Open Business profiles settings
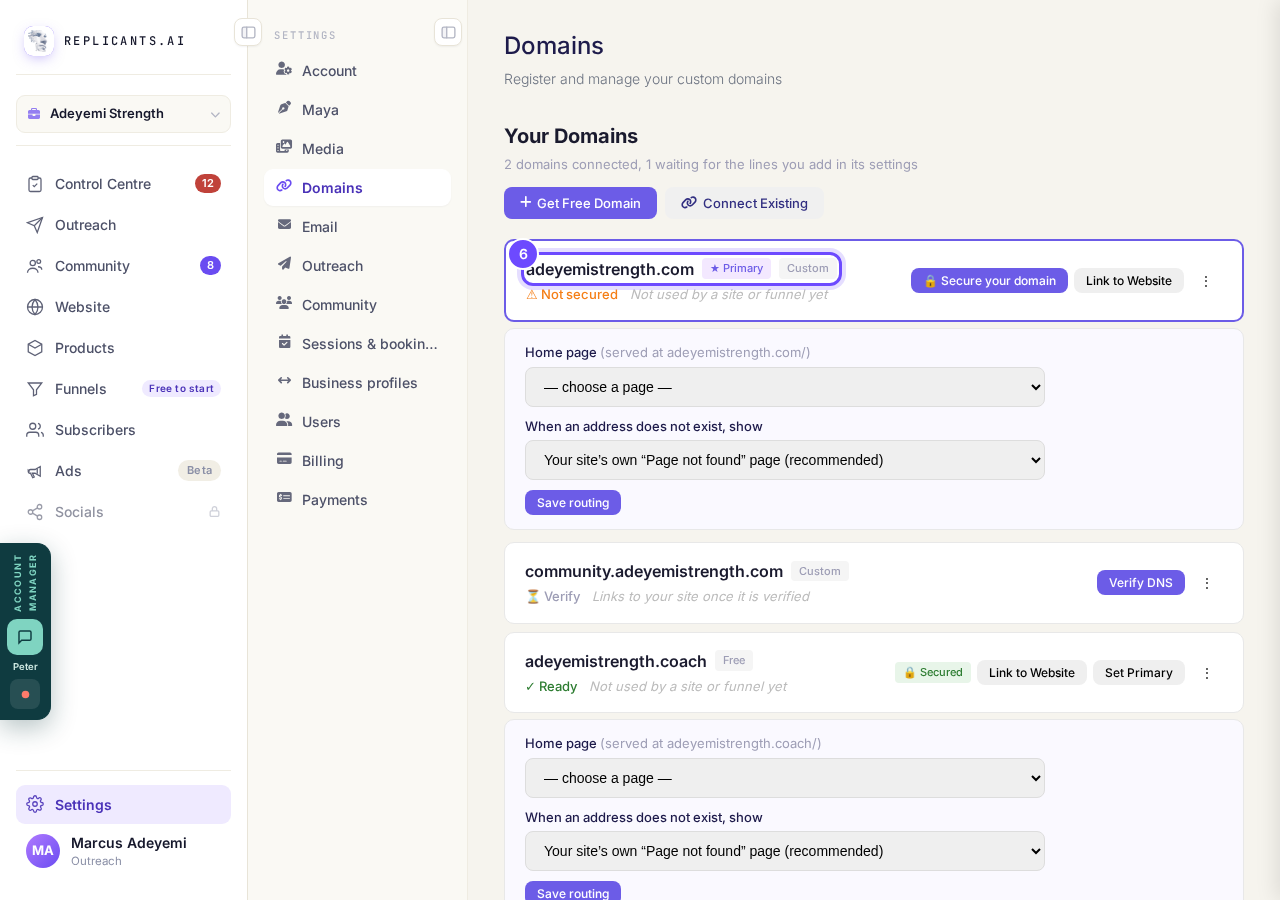This screenshot has height=900, width=1280. coord(357,383)
